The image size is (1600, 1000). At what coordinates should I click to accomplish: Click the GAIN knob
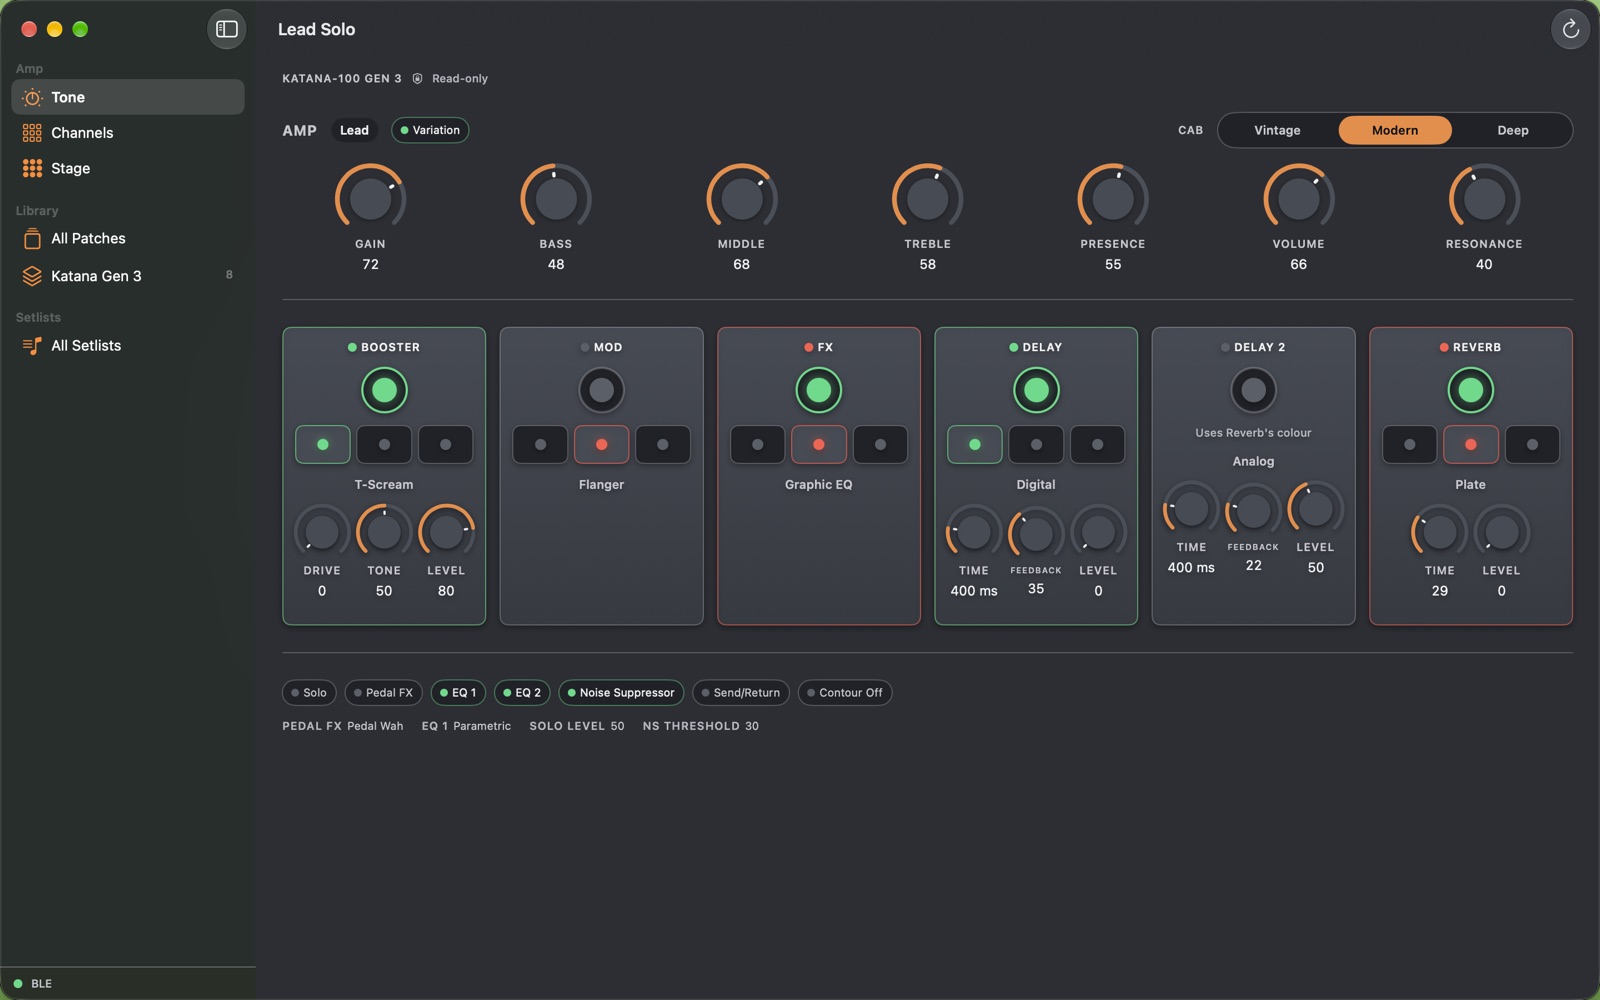point(370,199)
